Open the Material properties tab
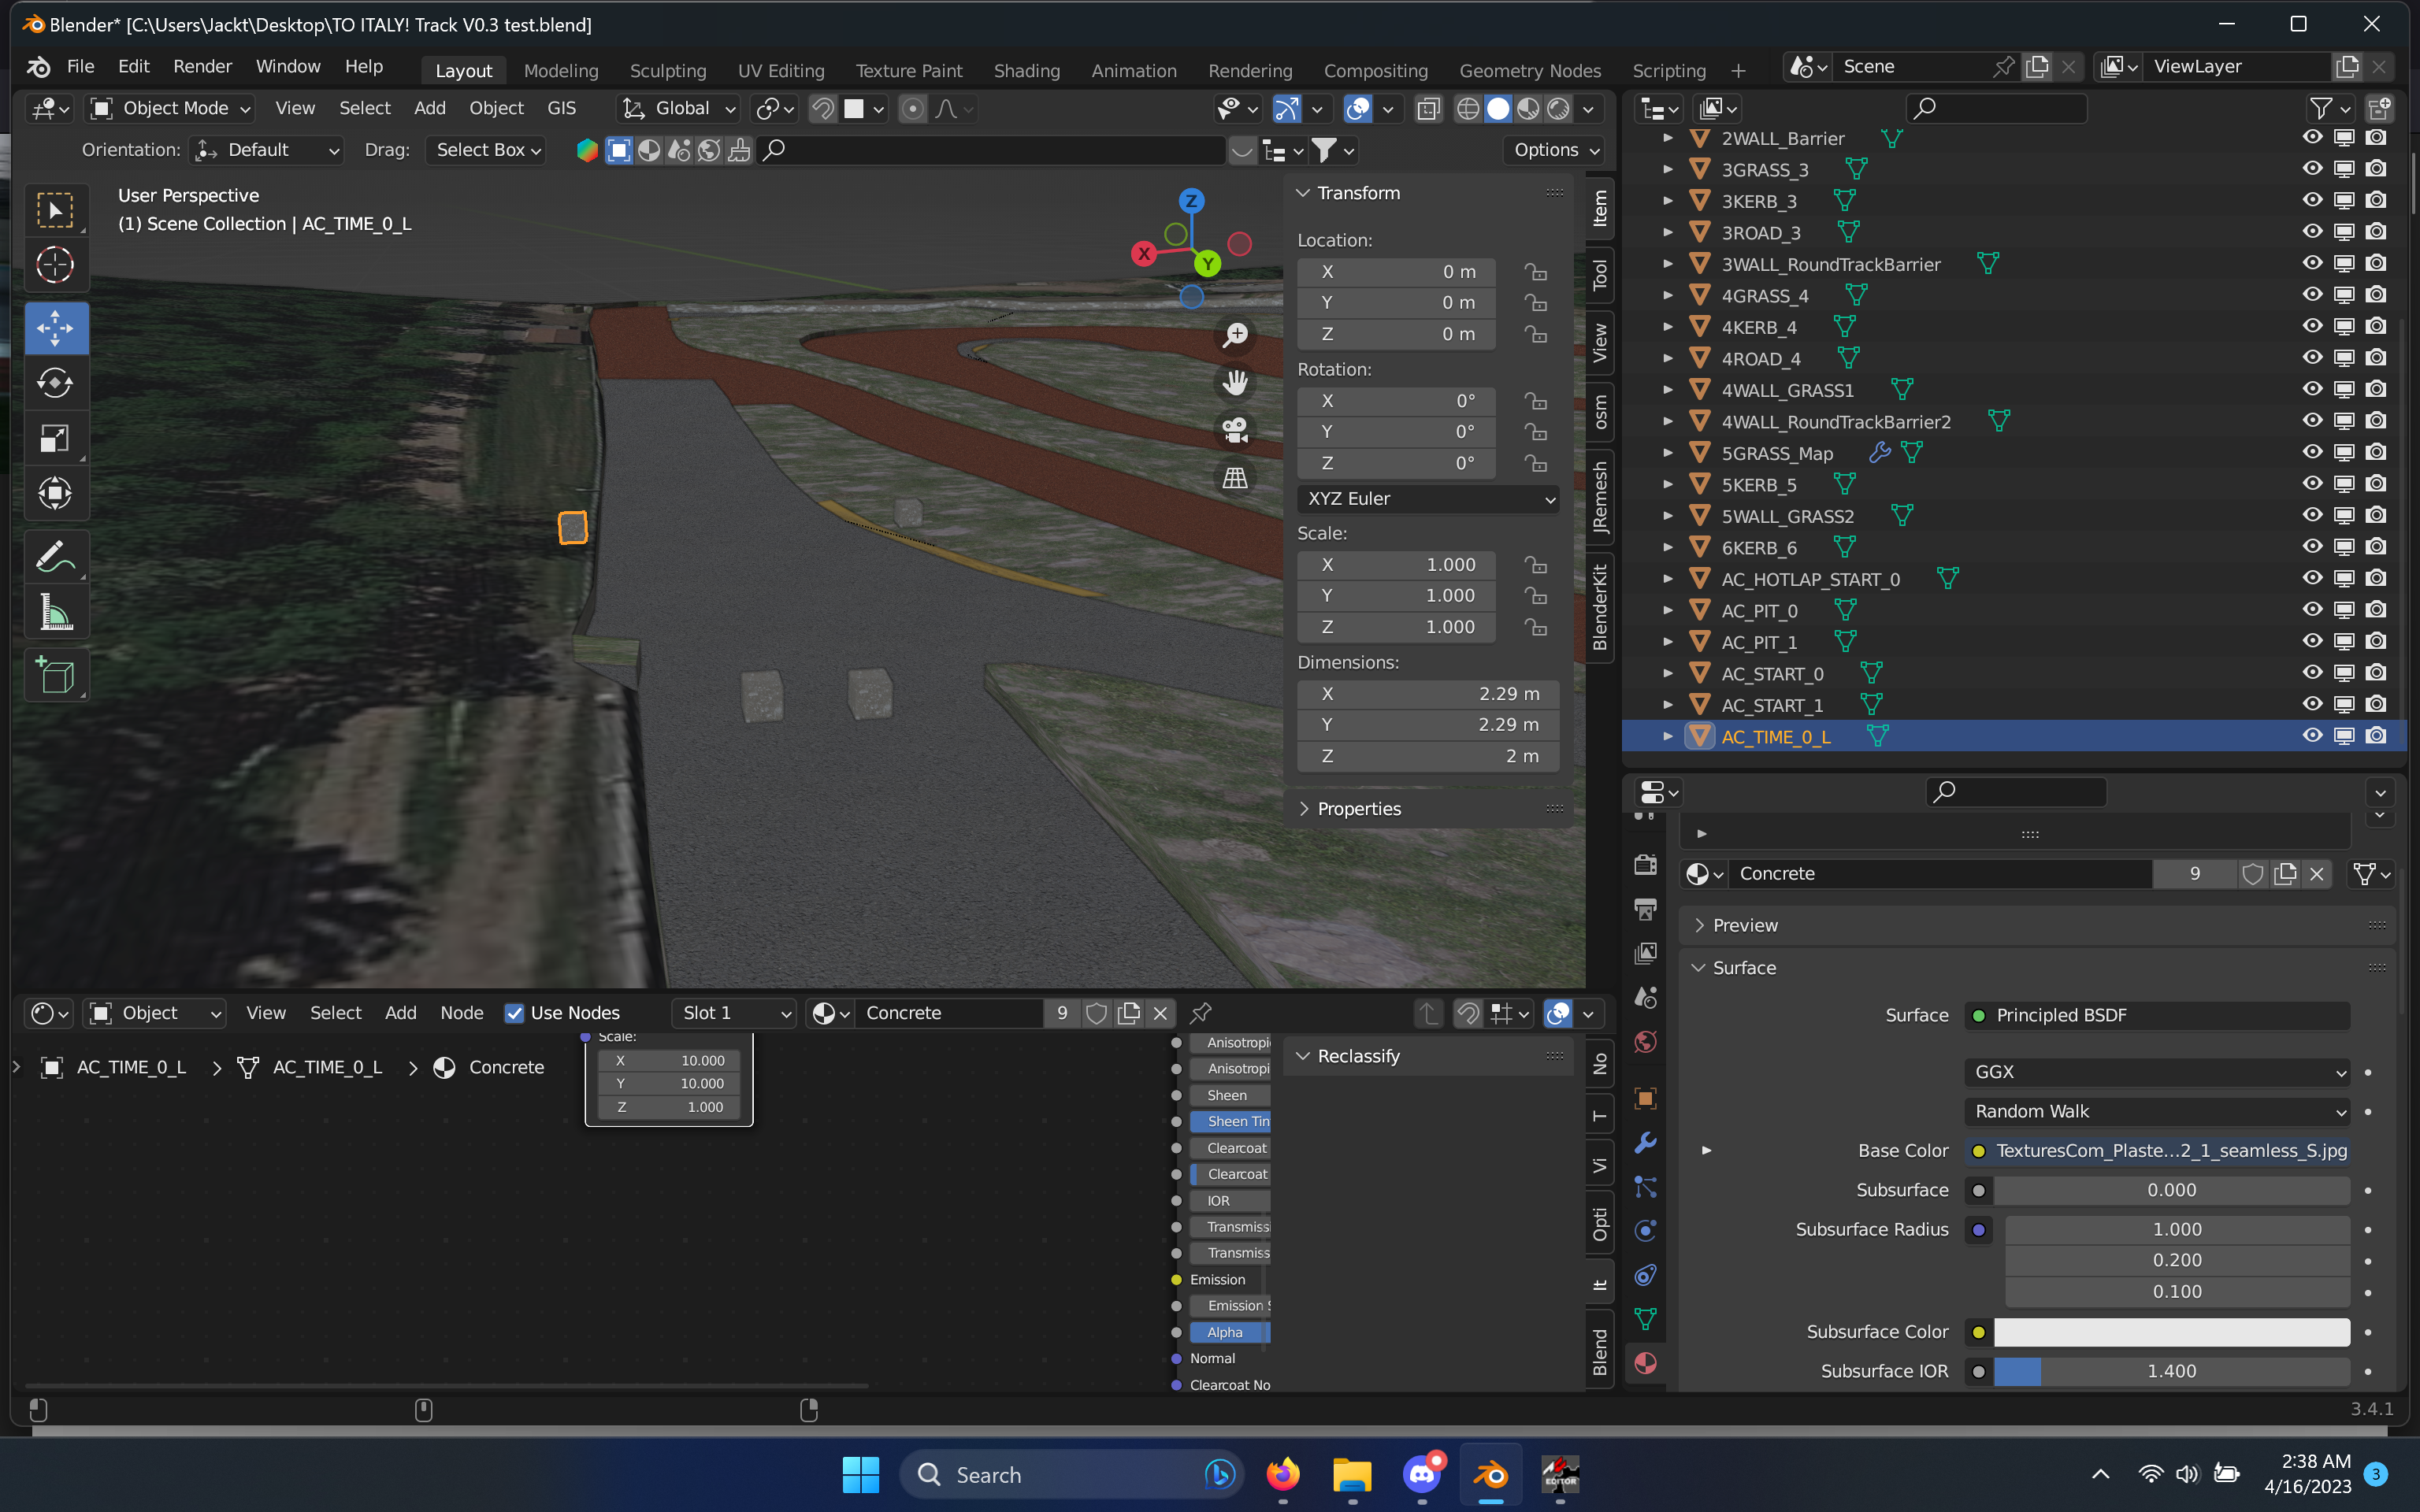Viewport: 2420px width, 1512px height. (x=1645, y=1363)
